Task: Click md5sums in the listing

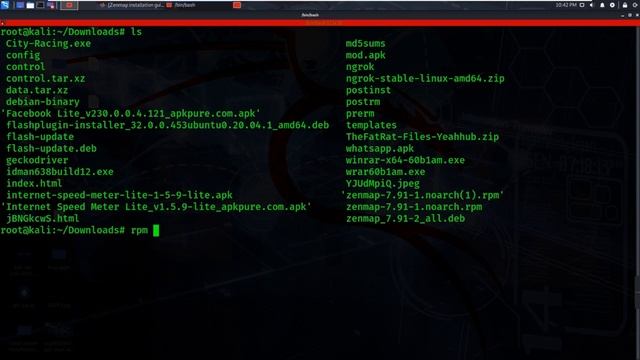Action: (x=366, y=43)
